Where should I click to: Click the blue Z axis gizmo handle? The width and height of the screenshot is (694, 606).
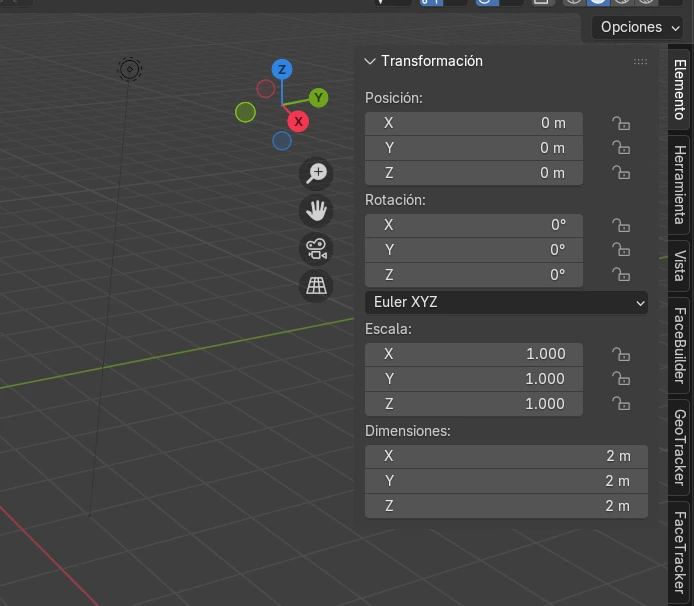283,69
